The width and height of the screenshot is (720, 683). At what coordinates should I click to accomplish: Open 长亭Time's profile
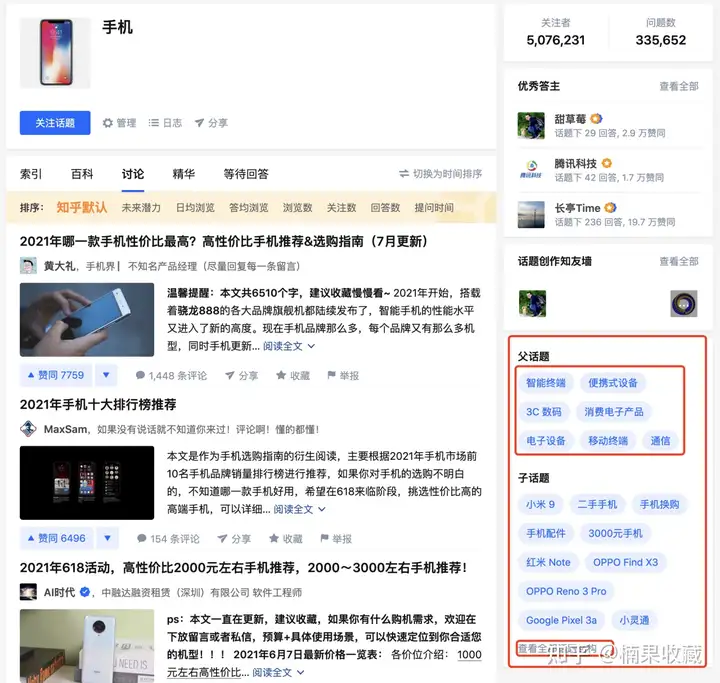[577, 208]
